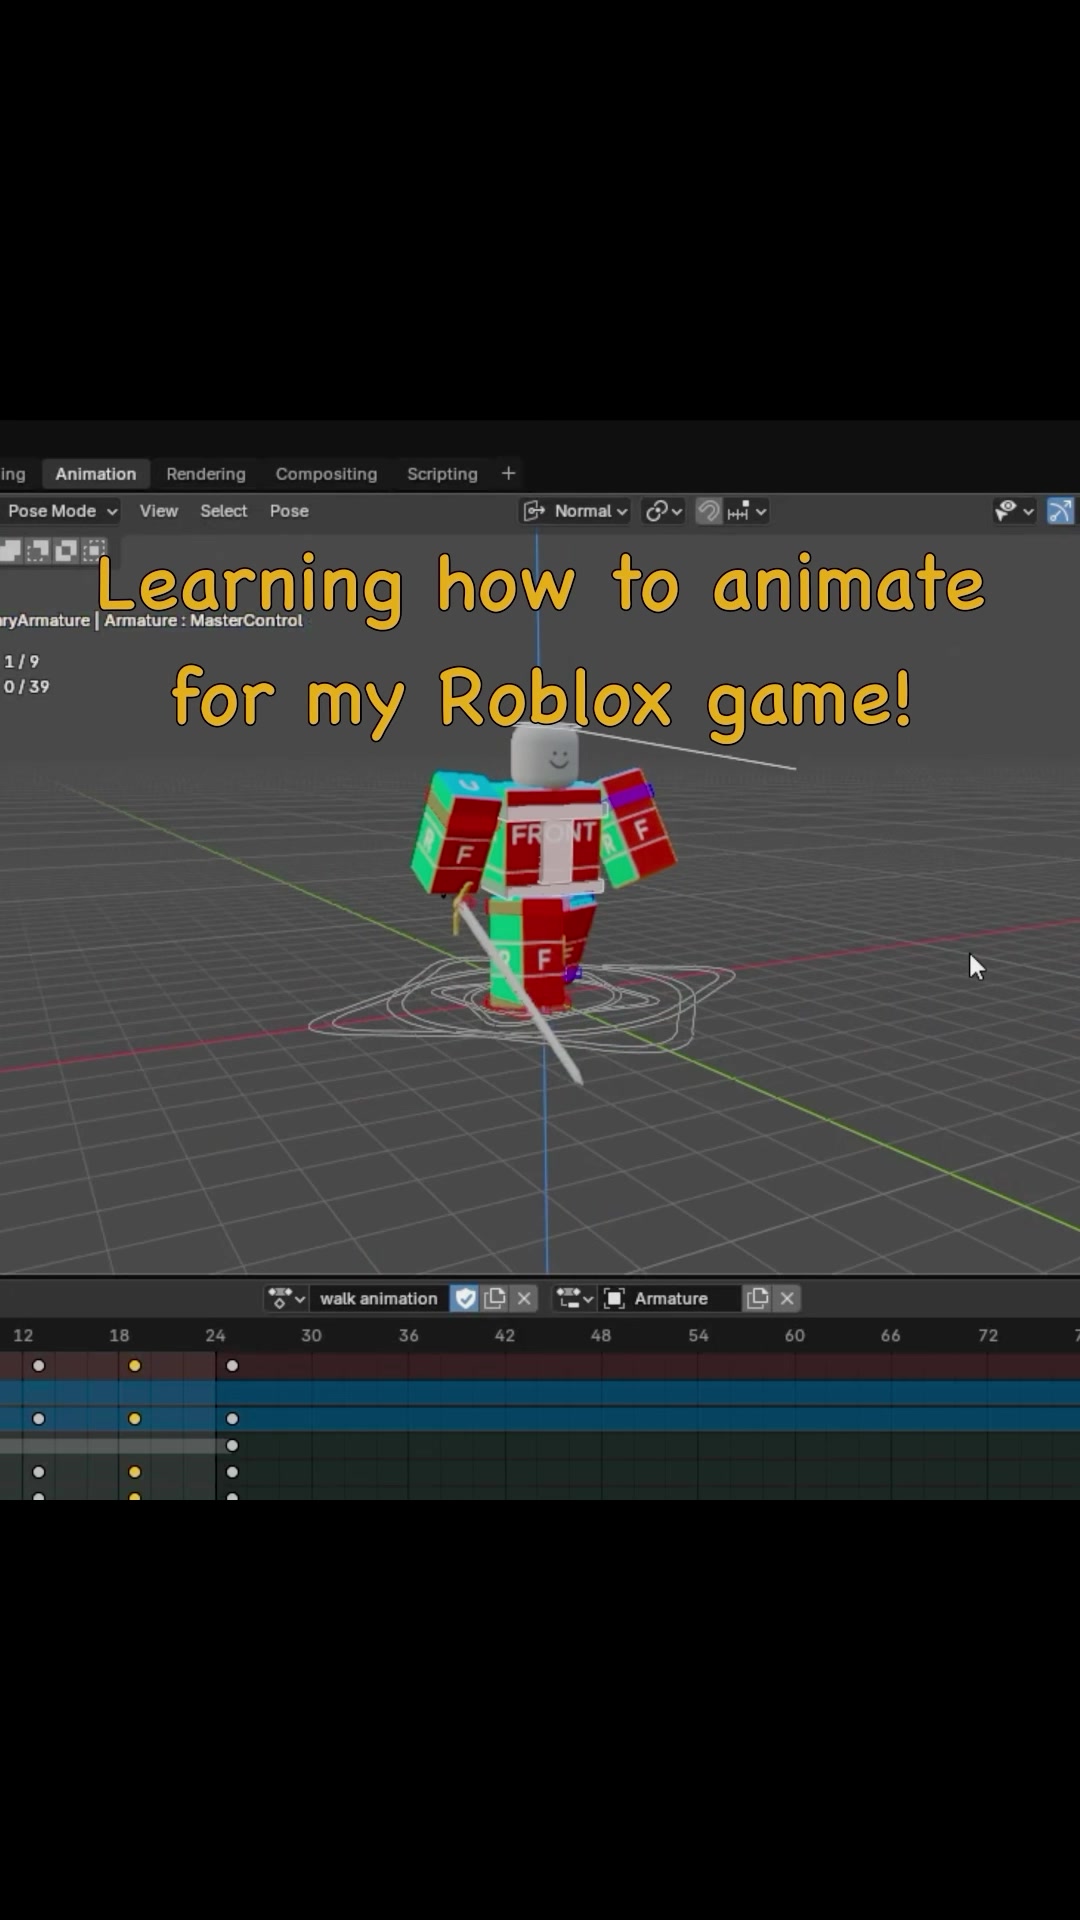The height and width of the screenshot is (1920, 1080).
Task: Choose the Subtract selection mode icon
Action: 37,550
